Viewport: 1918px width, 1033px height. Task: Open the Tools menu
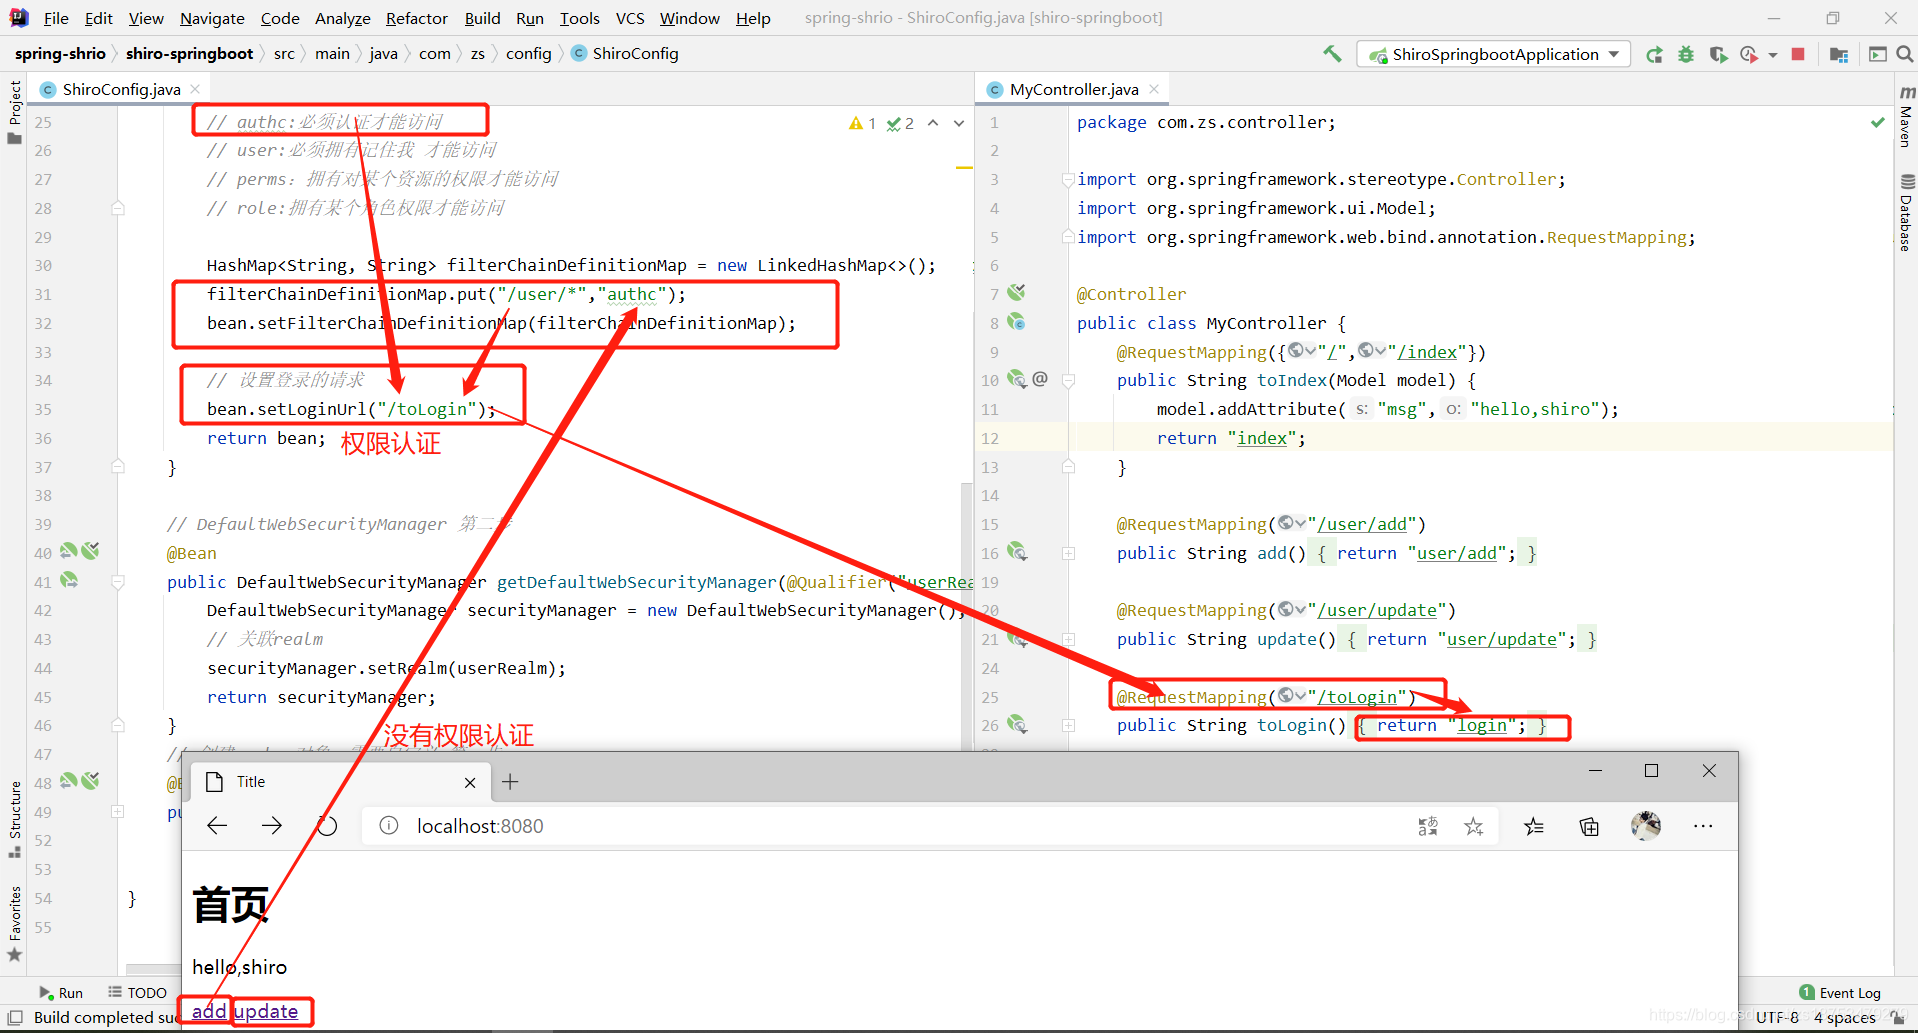tap(579, 18)
